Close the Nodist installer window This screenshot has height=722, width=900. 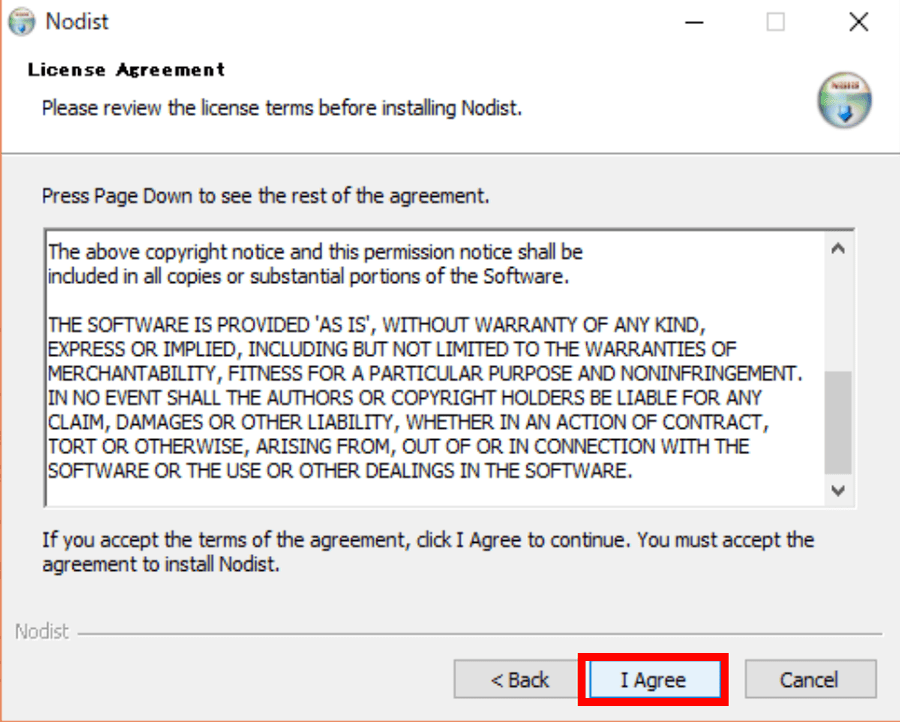point(858,22)
